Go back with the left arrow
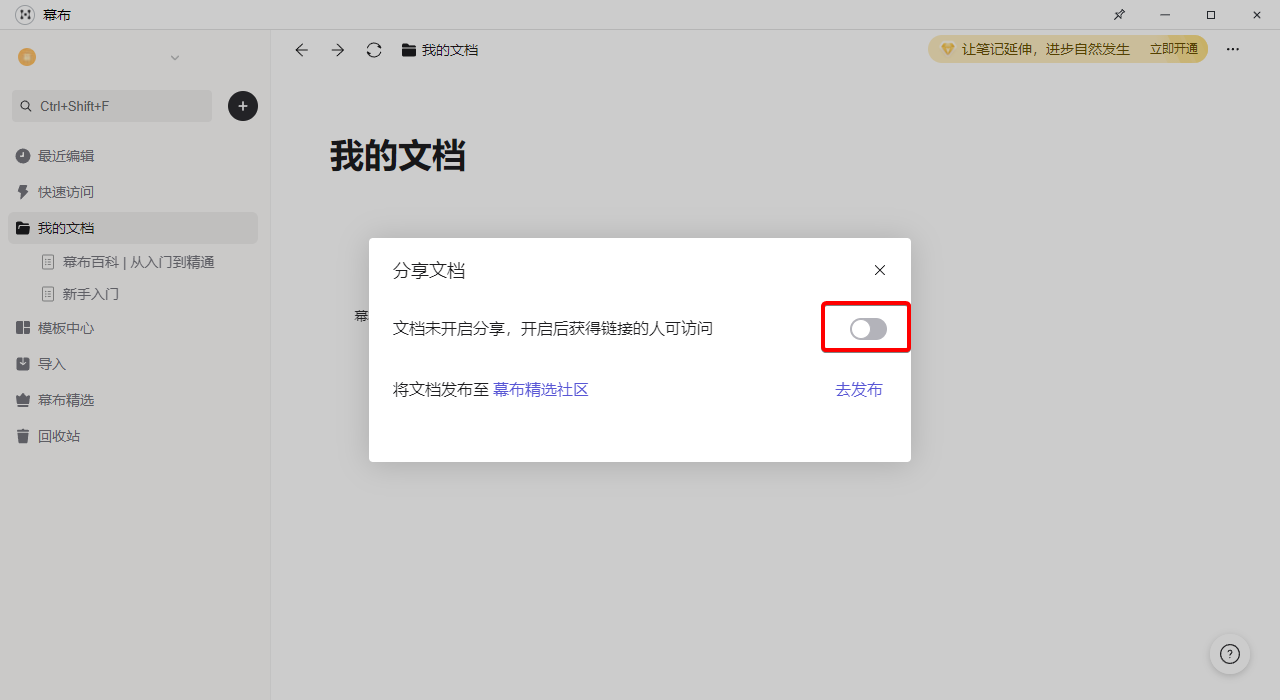Screen dimensions: 1280x700 point(301,50)
